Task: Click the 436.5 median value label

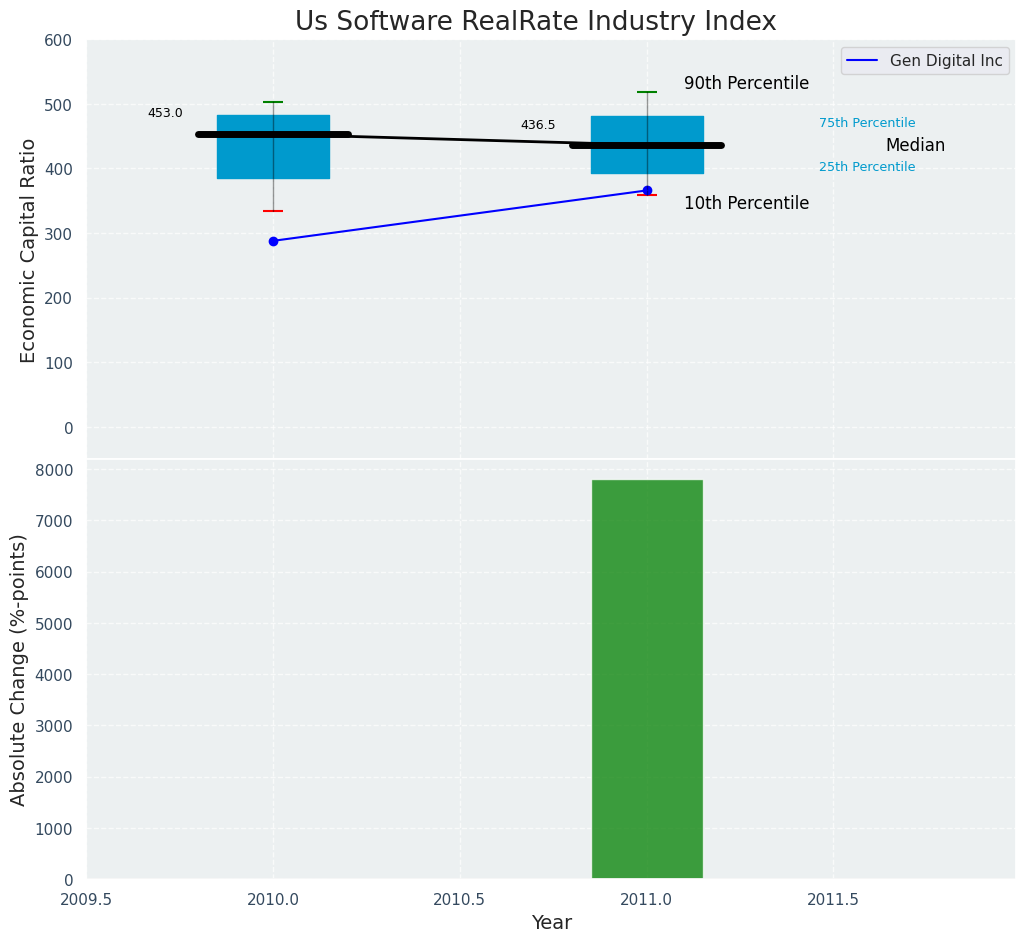Action: click(x=538, y=125)
